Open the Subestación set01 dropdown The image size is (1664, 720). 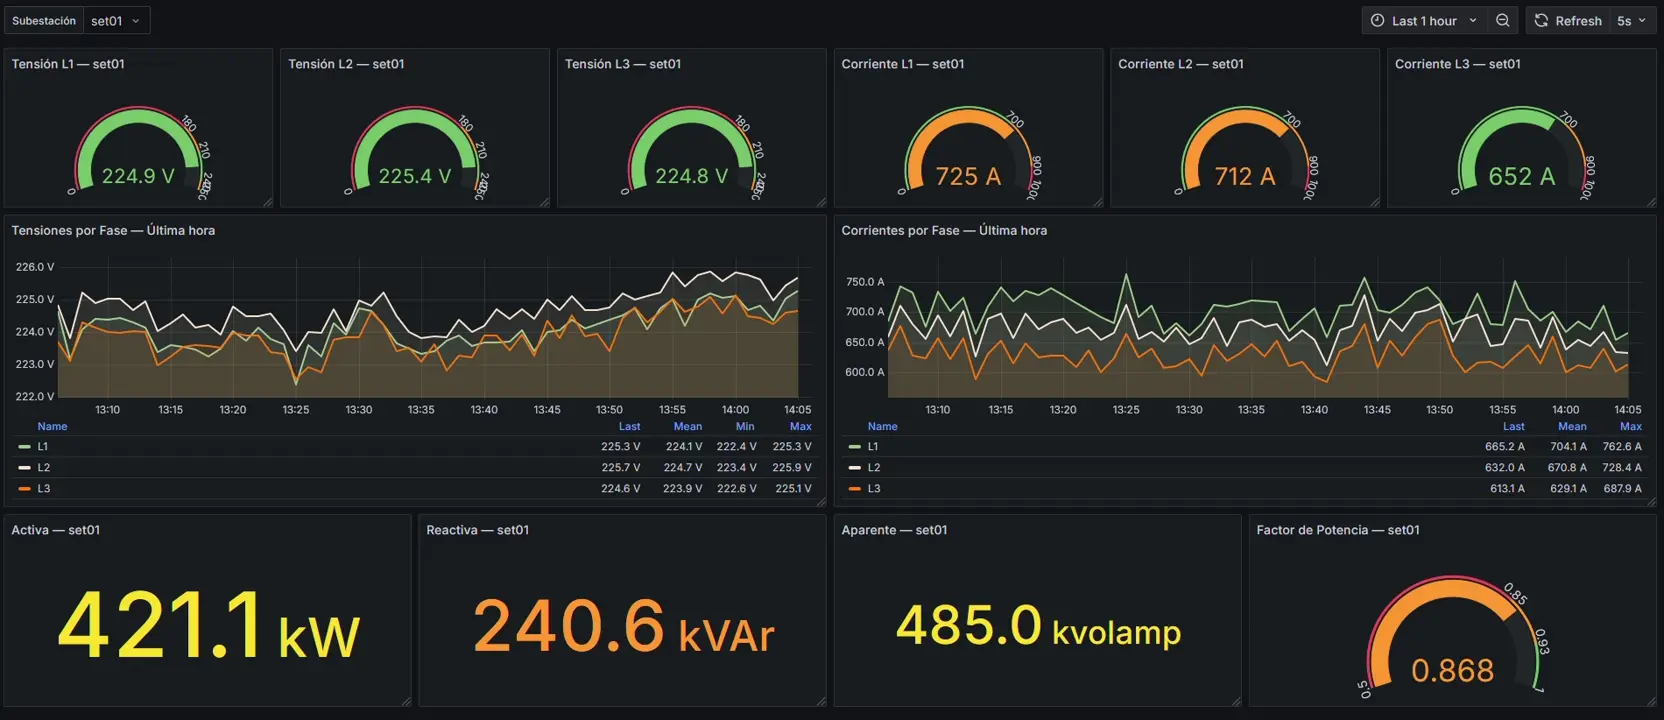115,20
